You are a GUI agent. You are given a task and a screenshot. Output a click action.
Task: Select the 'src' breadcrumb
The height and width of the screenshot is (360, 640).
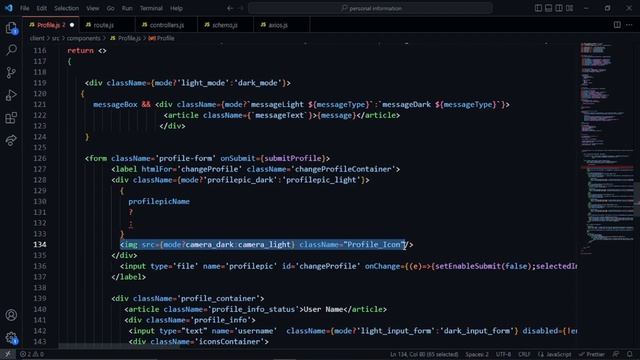(56, 38)
